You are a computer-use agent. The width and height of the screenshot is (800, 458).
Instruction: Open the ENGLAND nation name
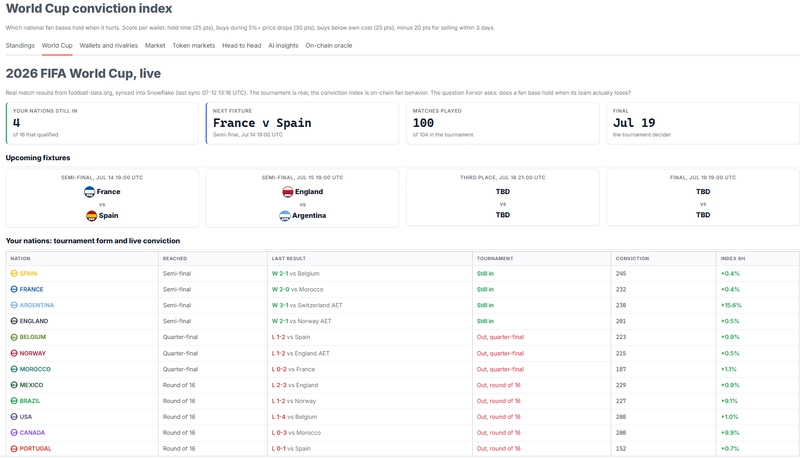(x=34, y=321)
